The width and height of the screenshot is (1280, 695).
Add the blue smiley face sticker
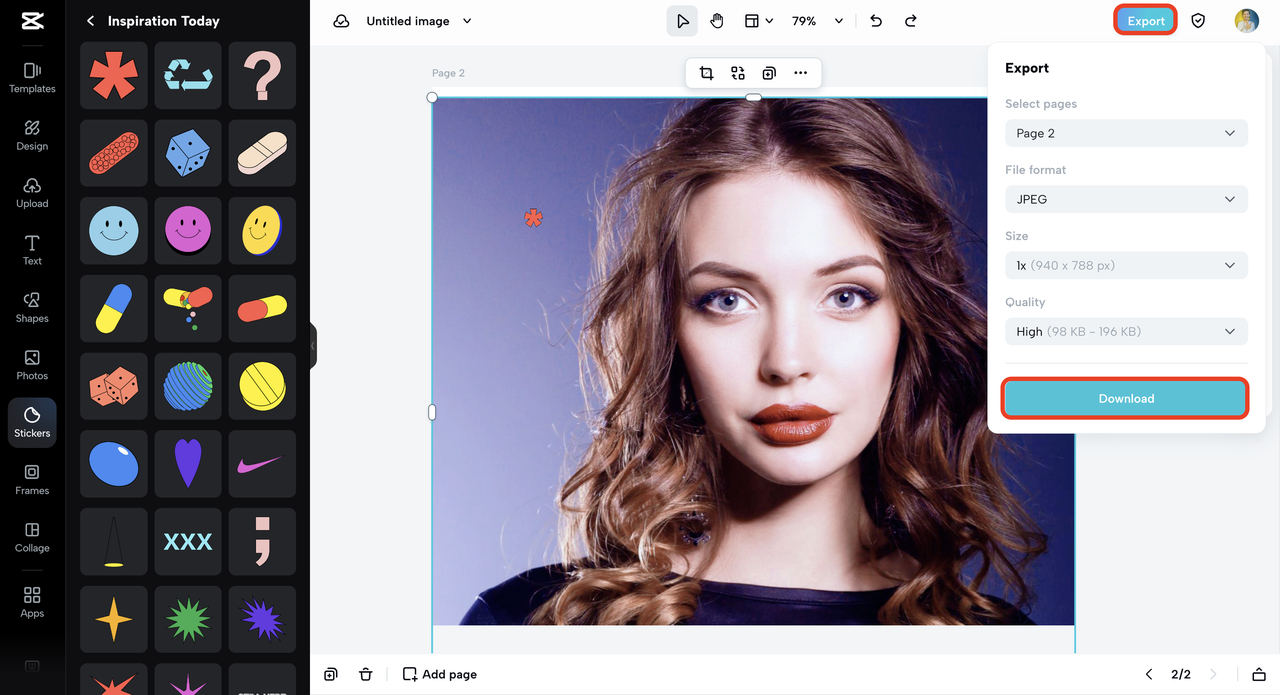click(x=114, y=231)
